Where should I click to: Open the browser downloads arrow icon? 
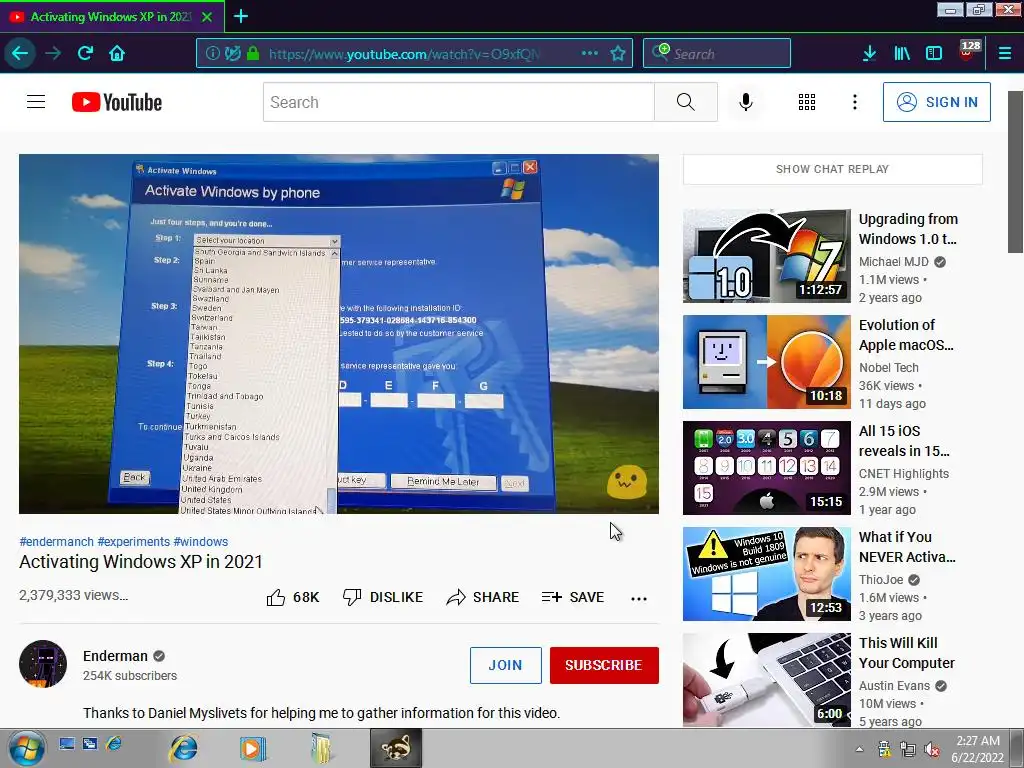pyautogui.click(x=869, y=54)
